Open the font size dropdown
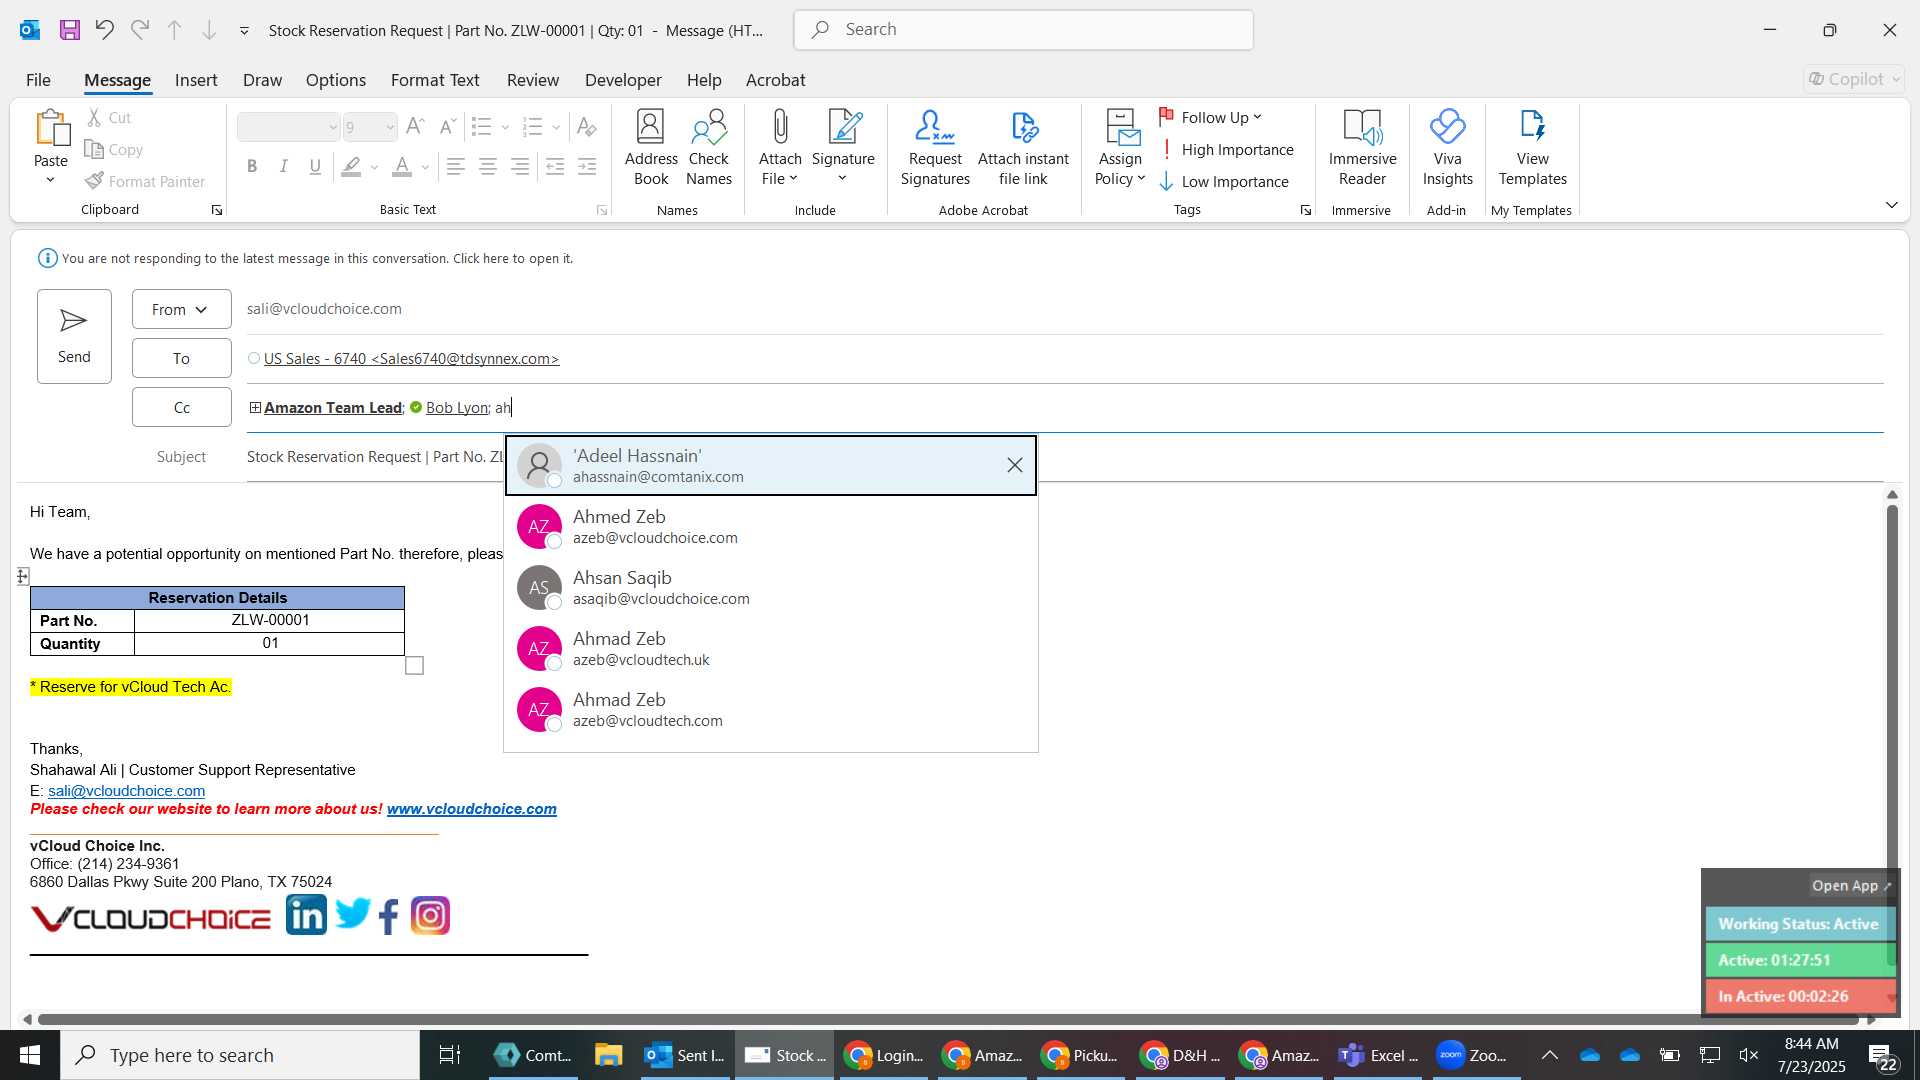Image resolution: width=1920 pixels, height=1080 pixels. coord(390,127)
